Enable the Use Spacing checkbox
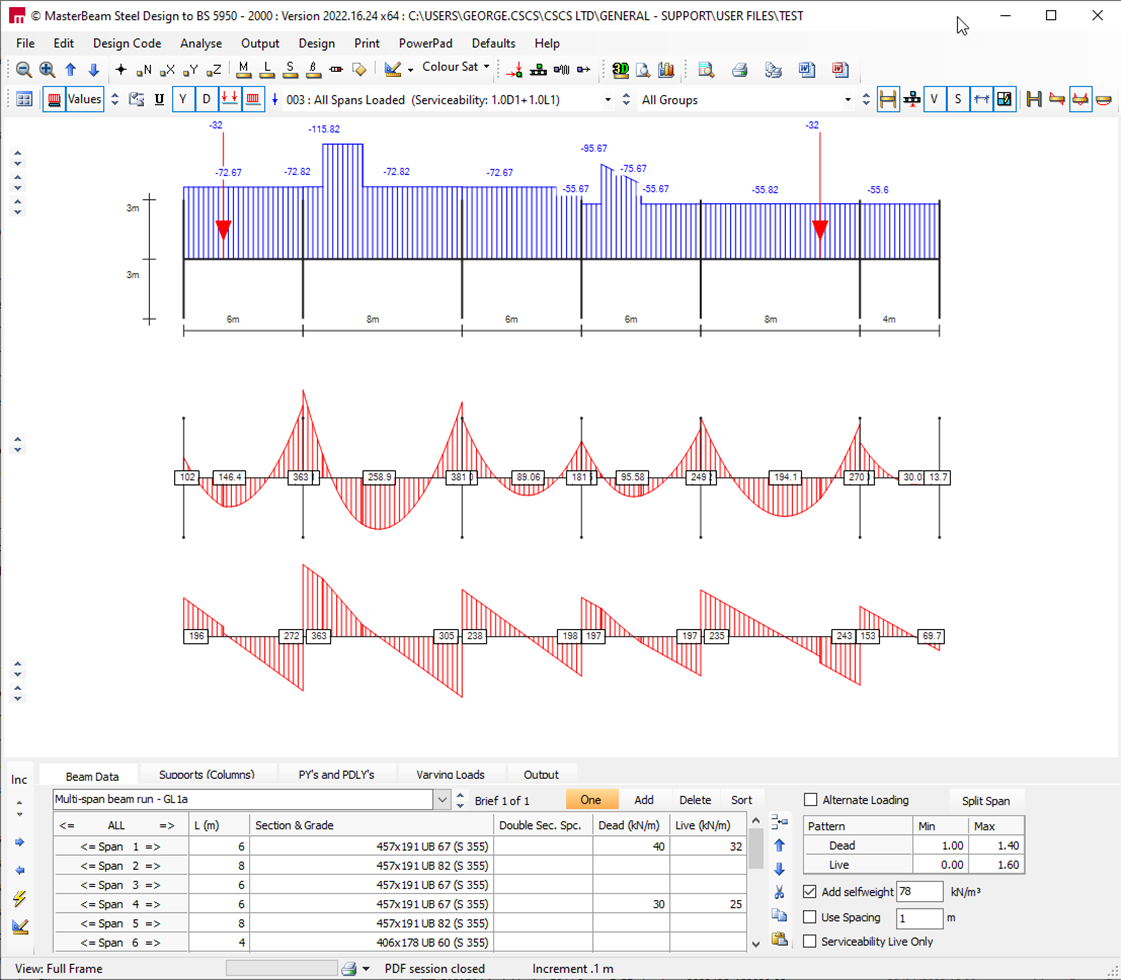Screen dimensions: 1121x980 [810, 917]
